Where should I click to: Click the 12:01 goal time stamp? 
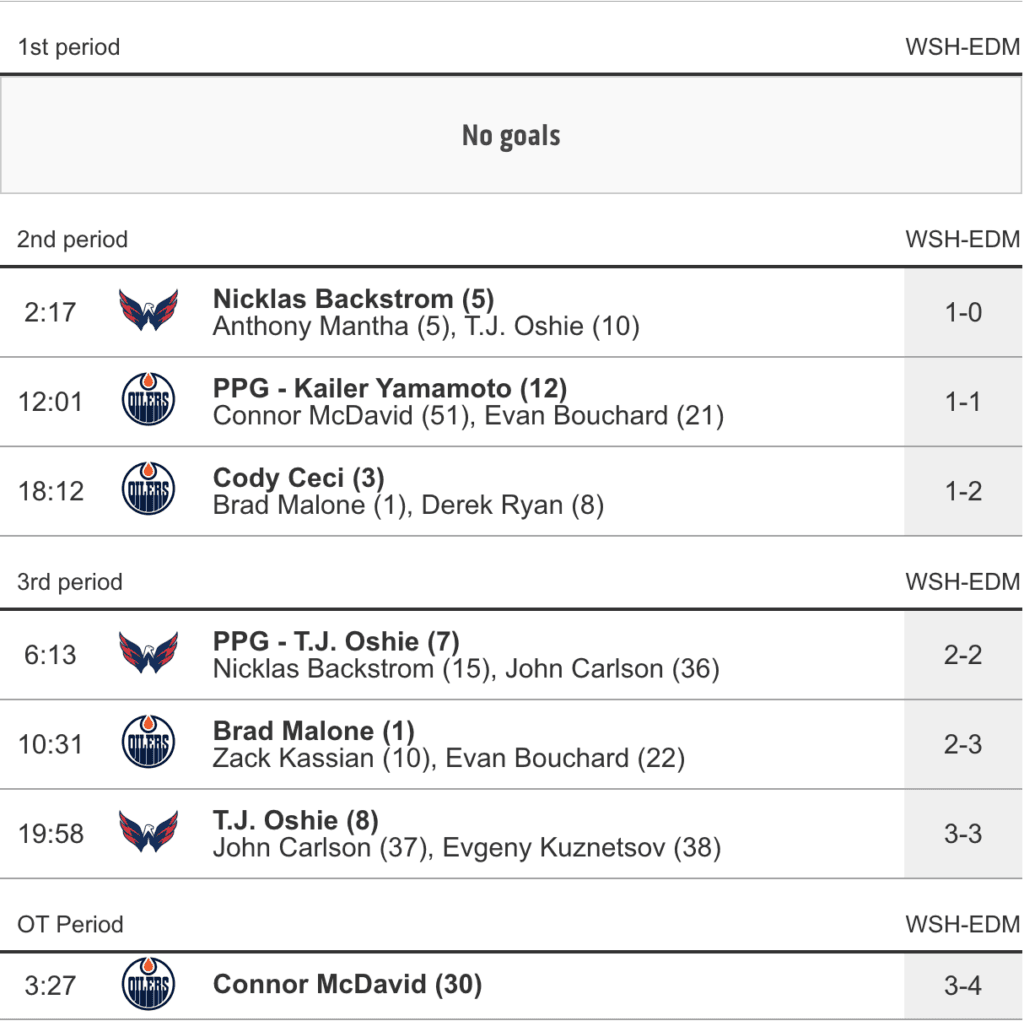[x=51, y=402]
